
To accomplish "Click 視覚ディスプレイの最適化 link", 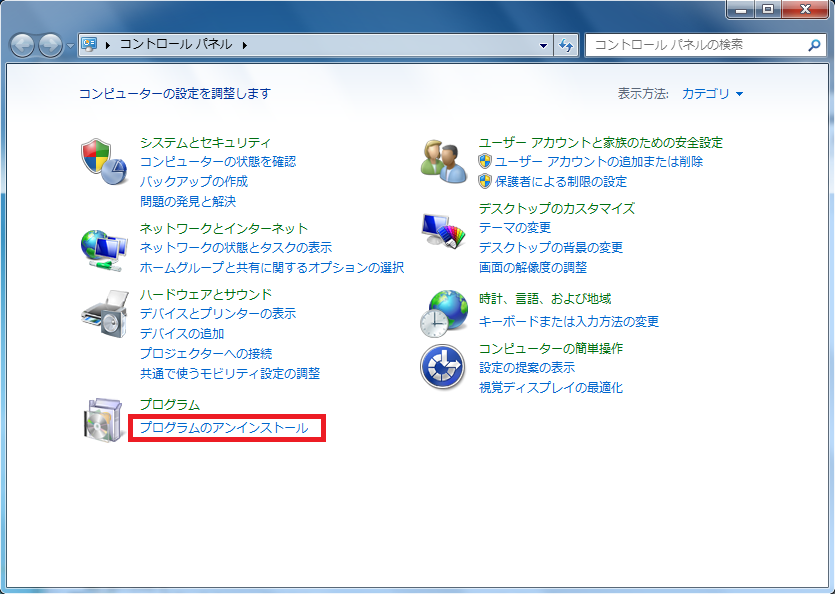I will (551, 387).
